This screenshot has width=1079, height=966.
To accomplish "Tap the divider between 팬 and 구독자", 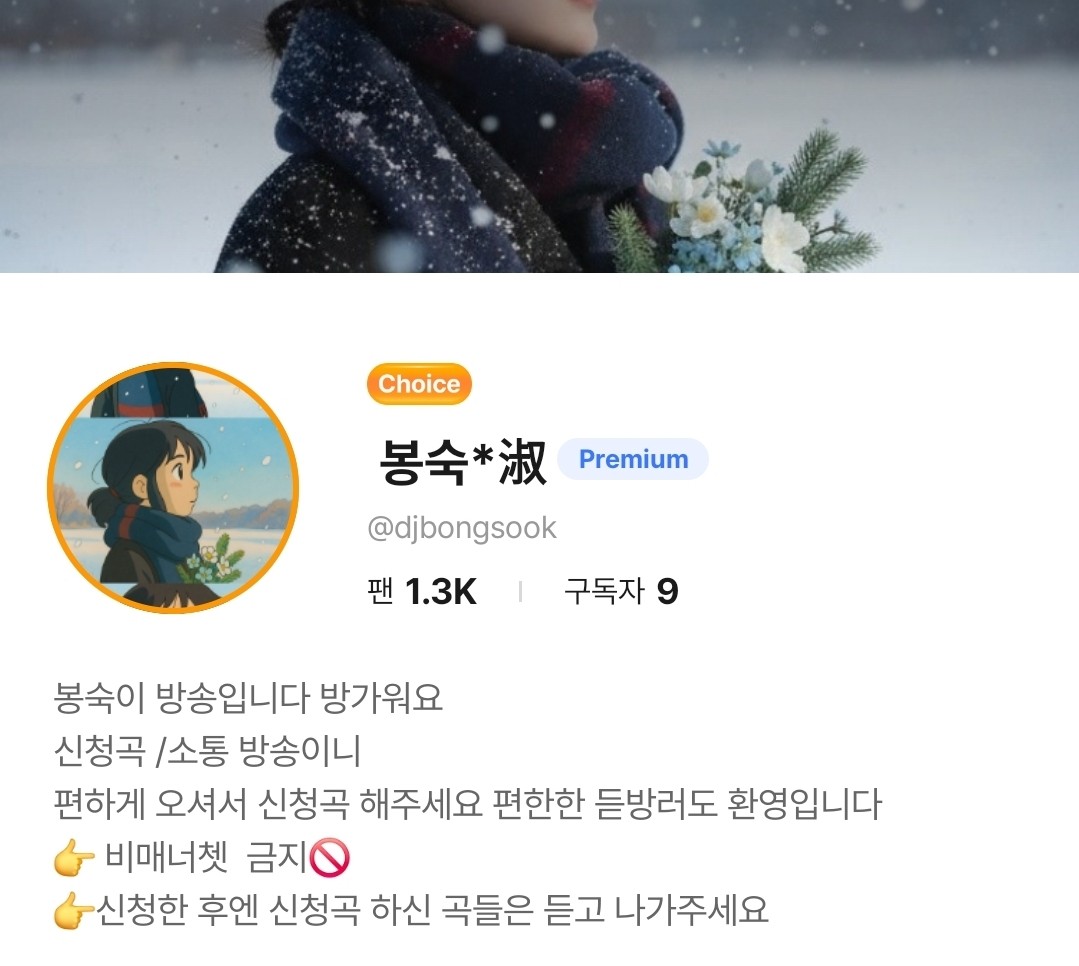I will [x=521, y=592].
